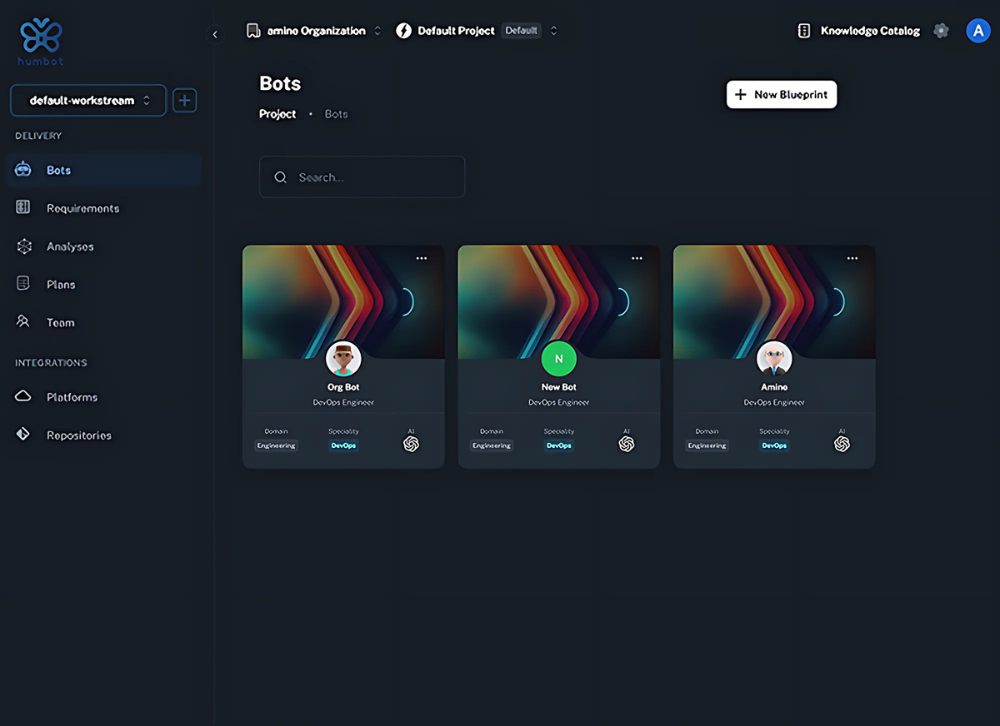This screenshot has width=1000, height=726.
Task: Click the New Blueprint button
Action: point(781,94)
